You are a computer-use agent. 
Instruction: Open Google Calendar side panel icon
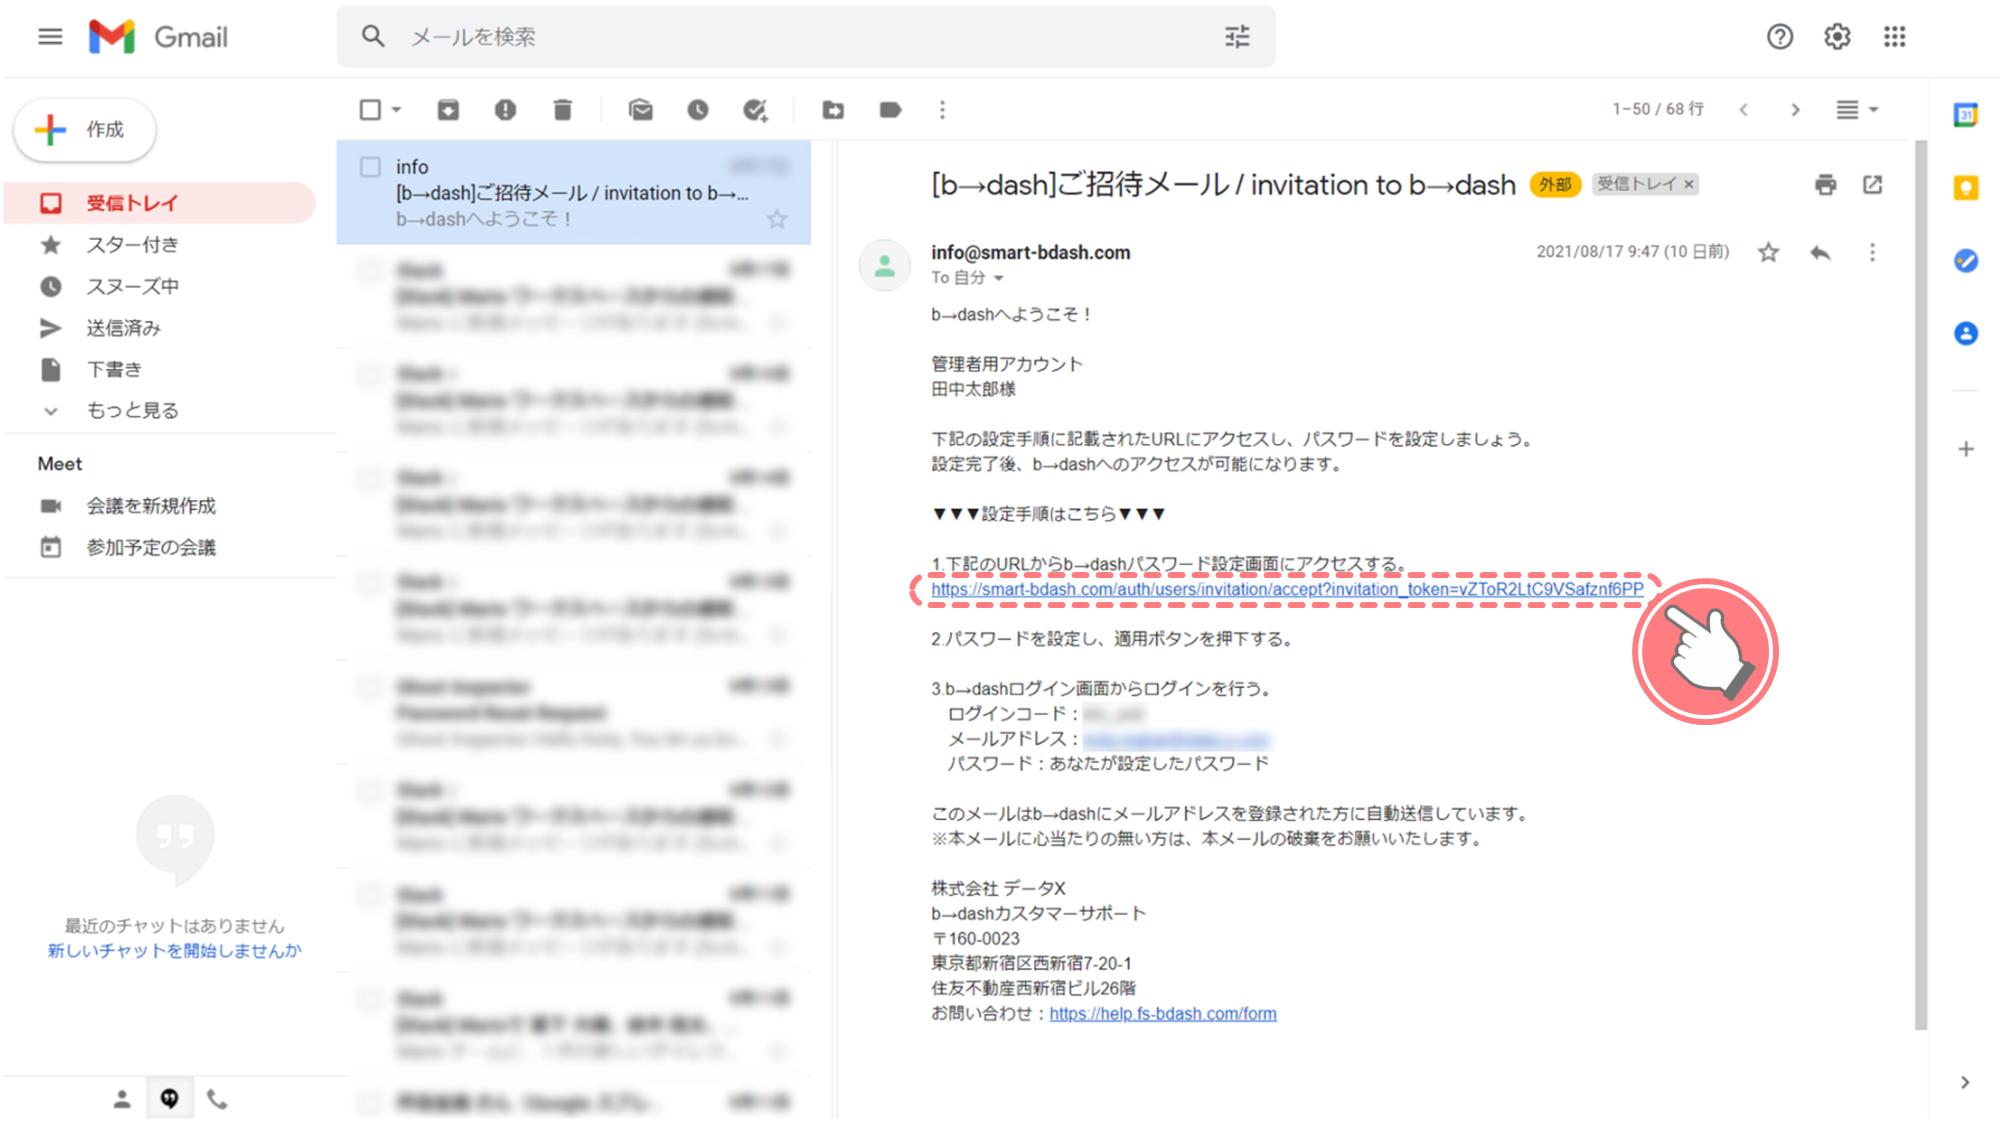1966,115
